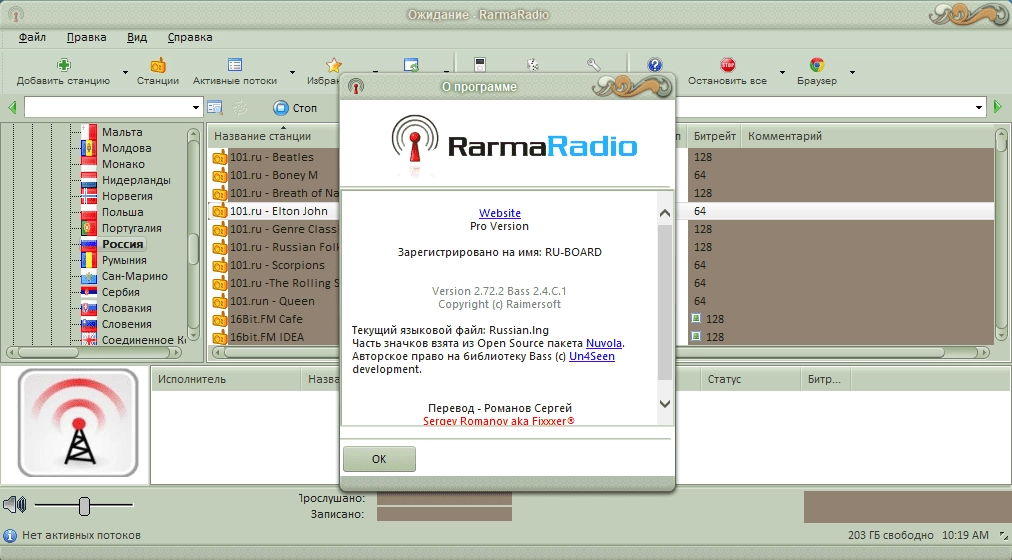Image resolution: width=1012 pixels, height=560 pixels.
Task: Click the station search icon beside address box
Action: click(x=215, y=108)
